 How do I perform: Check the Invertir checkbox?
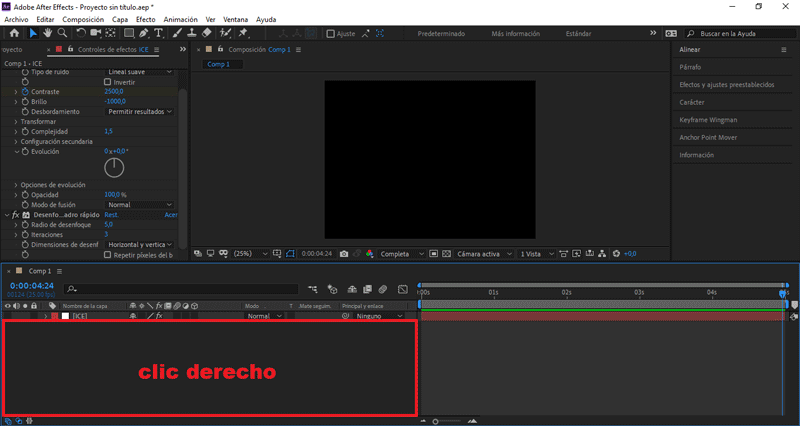click(107, 82)
